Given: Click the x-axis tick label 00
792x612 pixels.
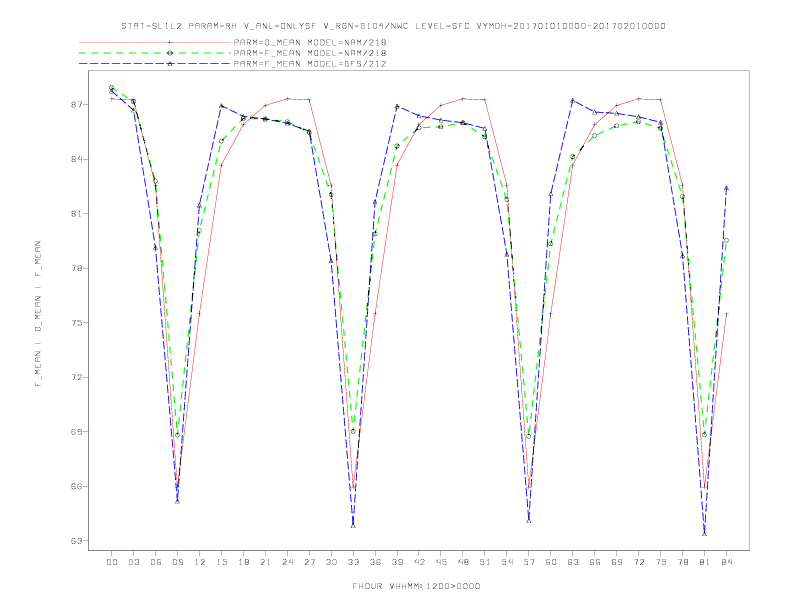Looking at the screenshot, I should 112,562.
